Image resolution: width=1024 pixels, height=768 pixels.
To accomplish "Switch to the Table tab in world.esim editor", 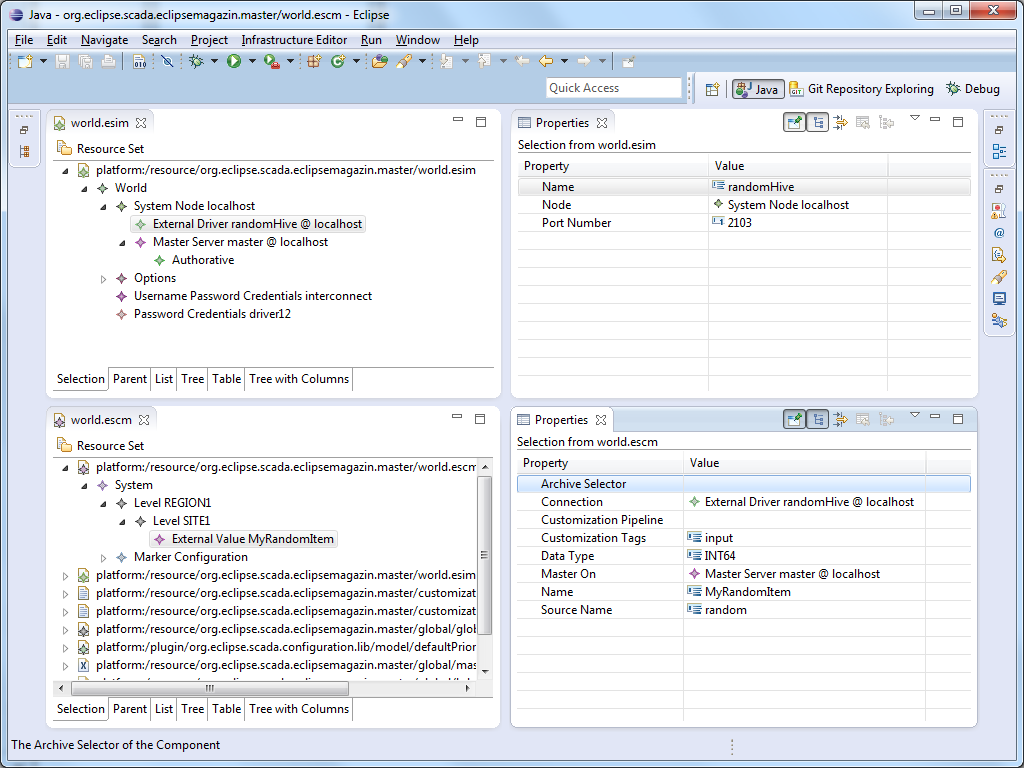I will pyautogui.click(x=226, y=379).
